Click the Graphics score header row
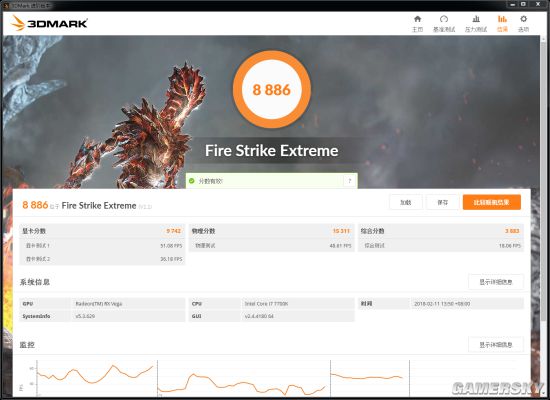The image size is (550, 400). (x=102, y=231)
